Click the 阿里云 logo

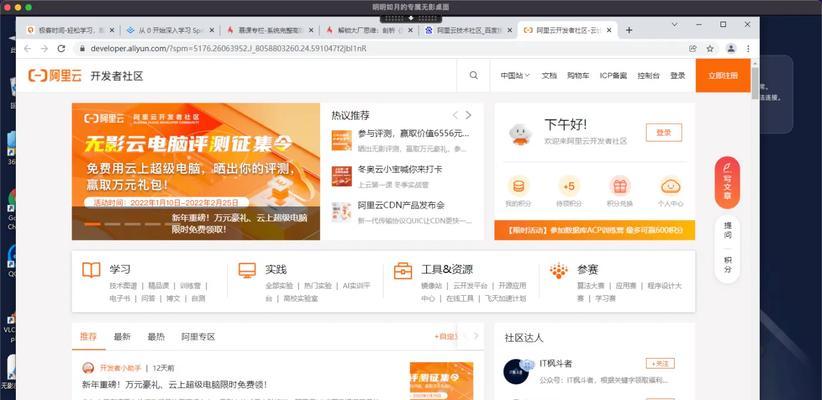[55, 75]
